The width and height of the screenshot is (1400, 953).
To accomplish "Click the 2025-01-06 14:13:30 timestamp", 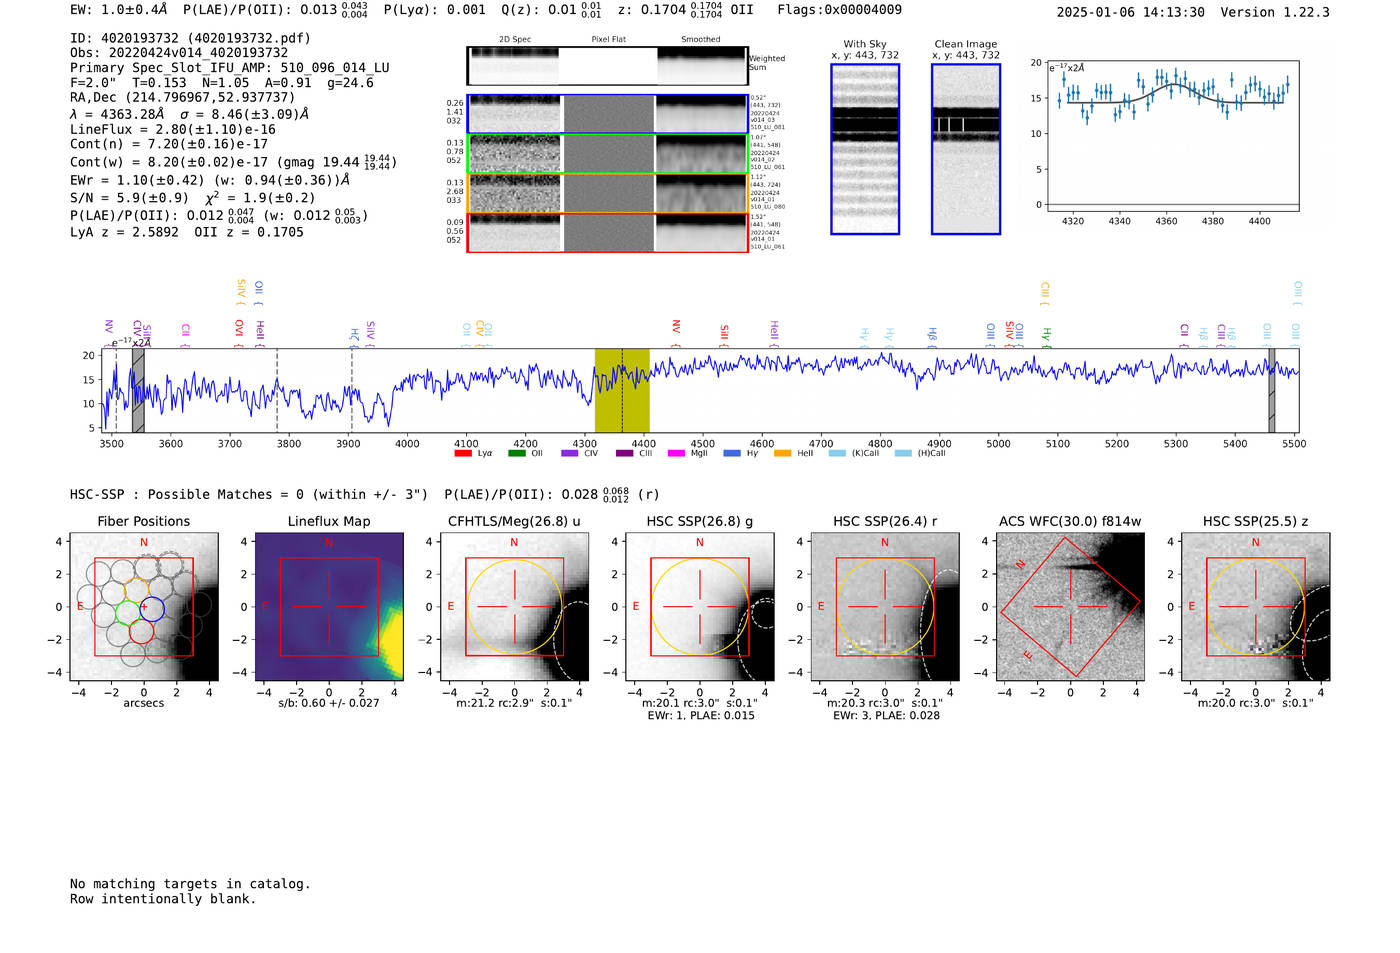I will [x=1130, y=12].
